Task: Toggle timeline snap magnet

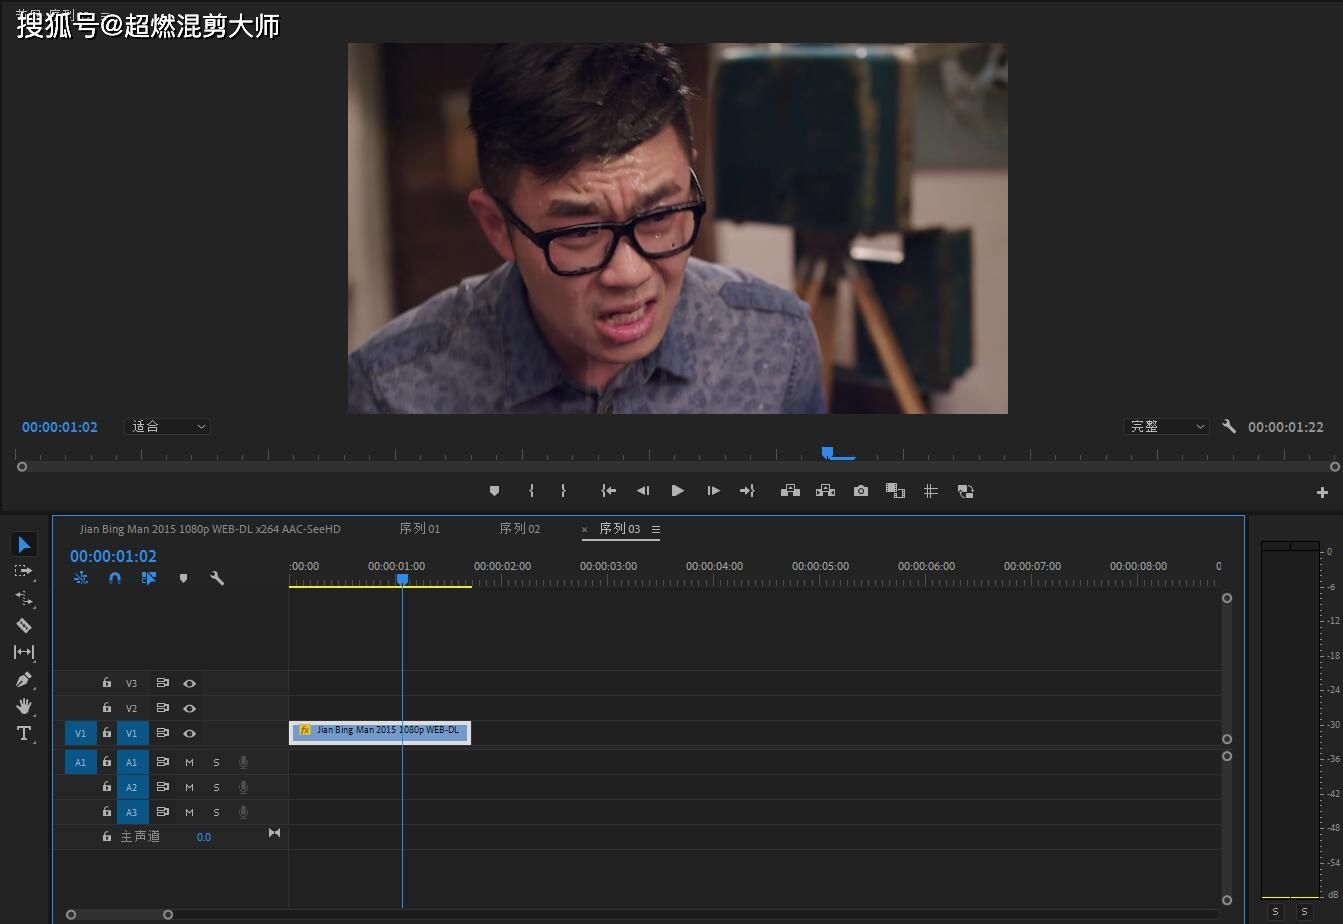Action: pos(115,578)
